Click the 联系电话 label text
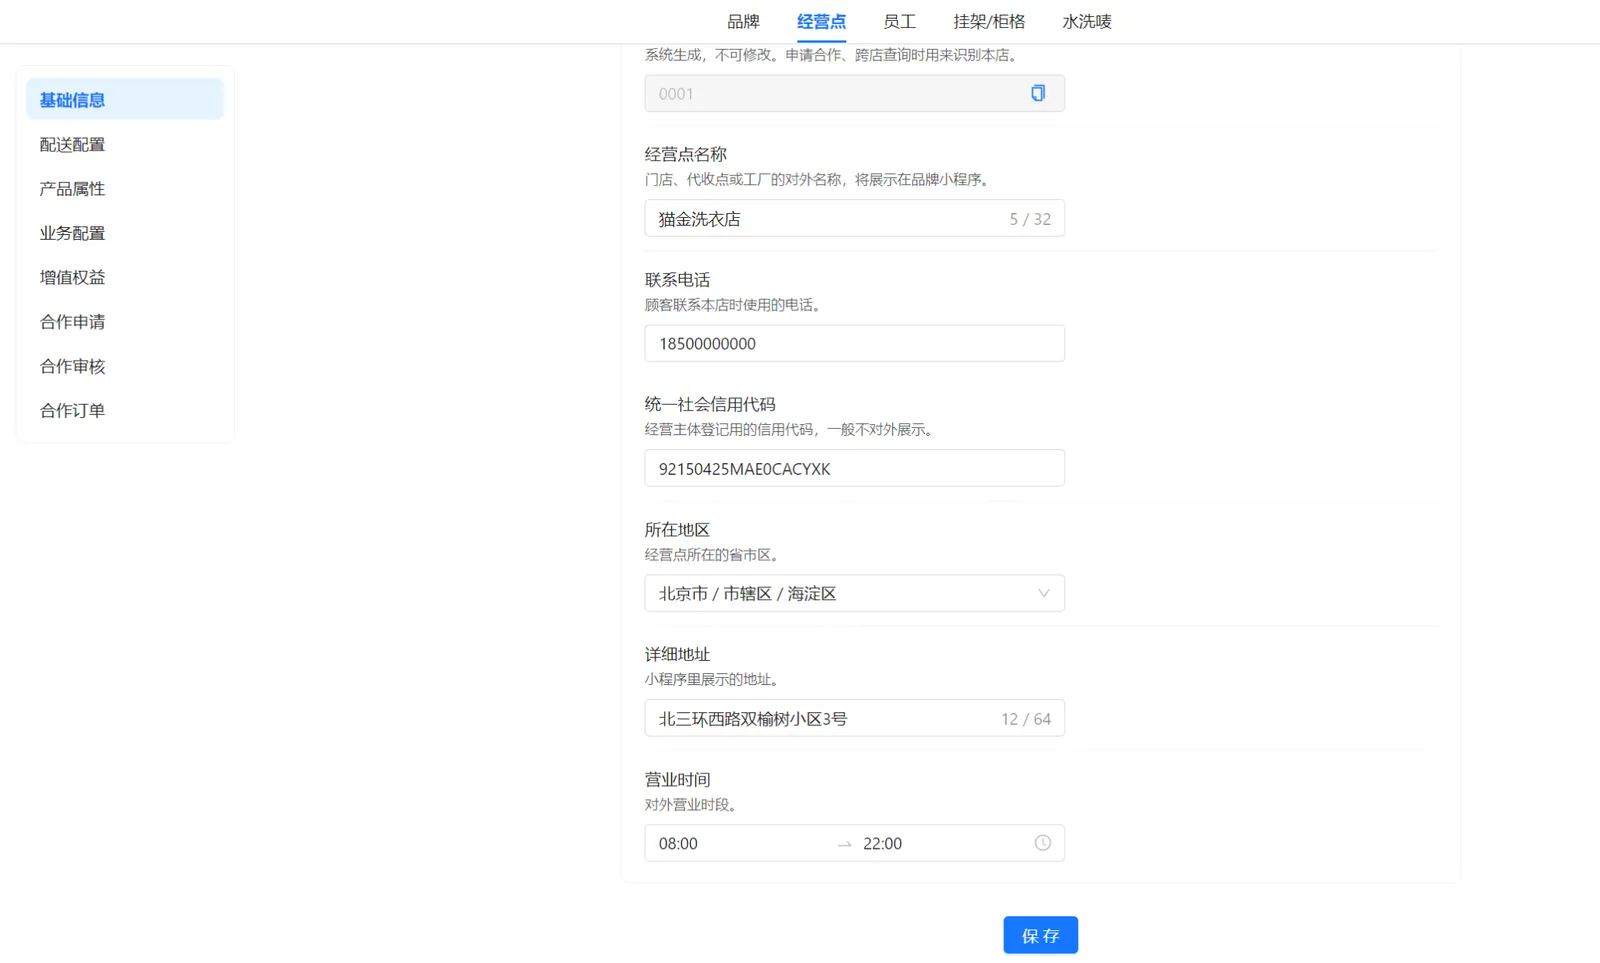1600x963 pixels. (x=677, y=279)
